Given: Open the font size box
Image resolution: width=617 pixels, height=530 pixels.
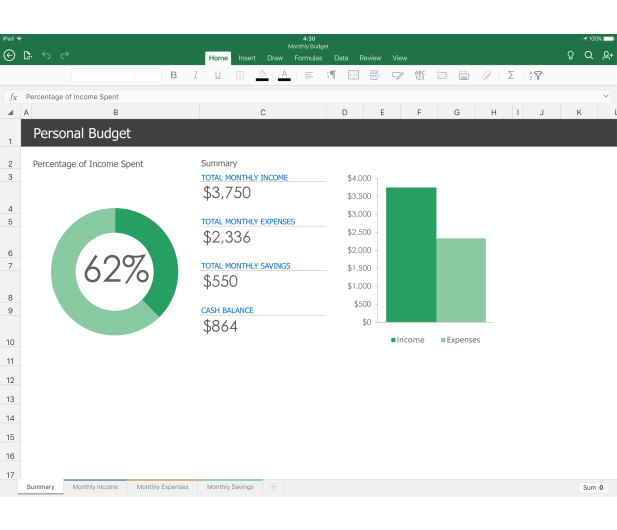Looking at the screenshot, I should (148, 75).
